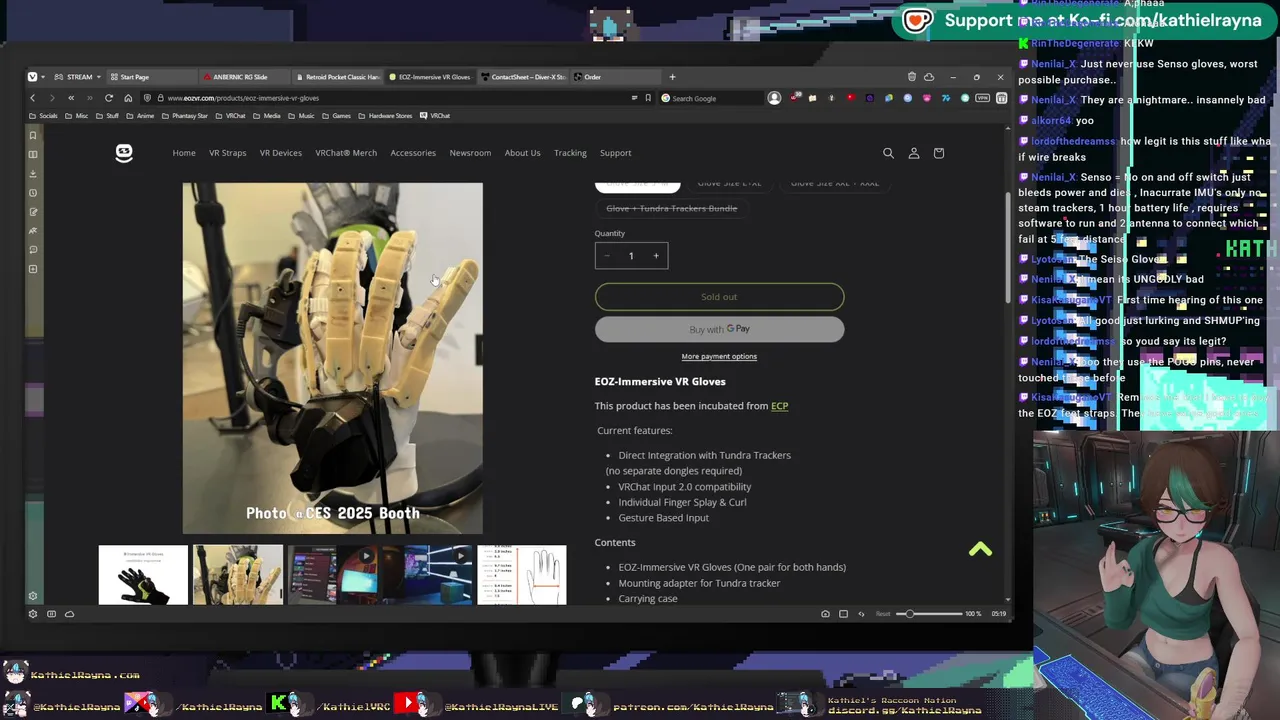Open the Downloads sidebar panel
Image resolution: width=1280 pixels, height=720 pixels.
pyautogui.click(x=33, y=173)
